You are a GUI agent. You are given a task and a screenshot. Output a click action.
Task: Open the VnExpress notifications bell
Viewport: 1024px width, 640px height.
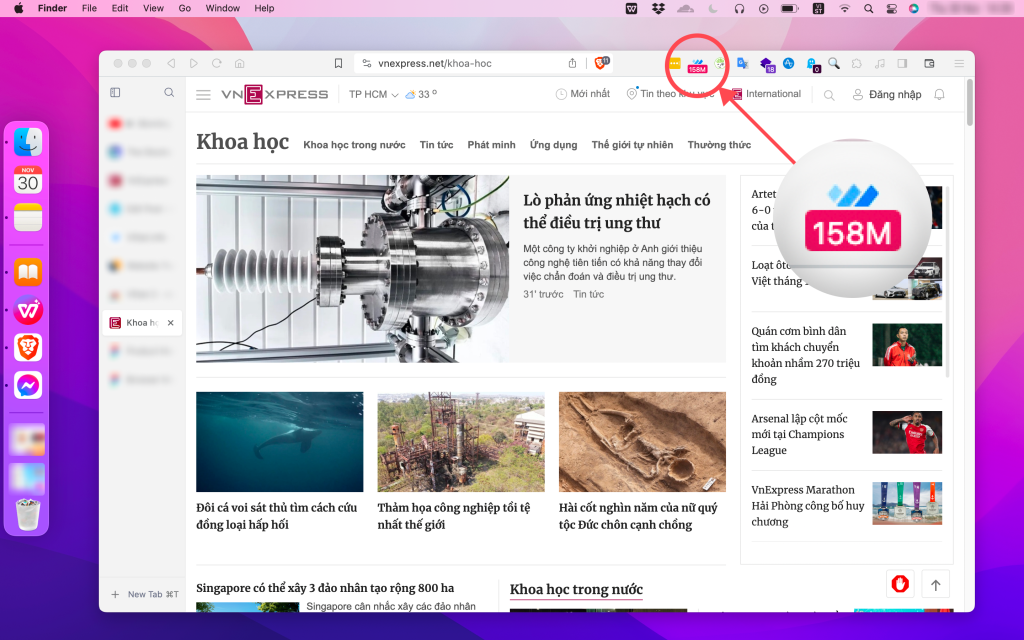coord(939,95)
